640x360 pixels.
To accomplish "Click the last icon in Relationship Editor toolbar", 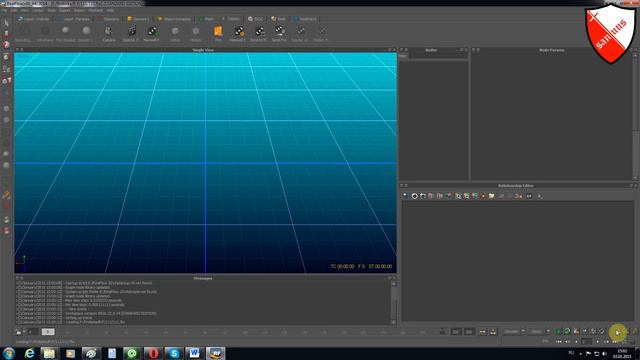I will 540,196.
